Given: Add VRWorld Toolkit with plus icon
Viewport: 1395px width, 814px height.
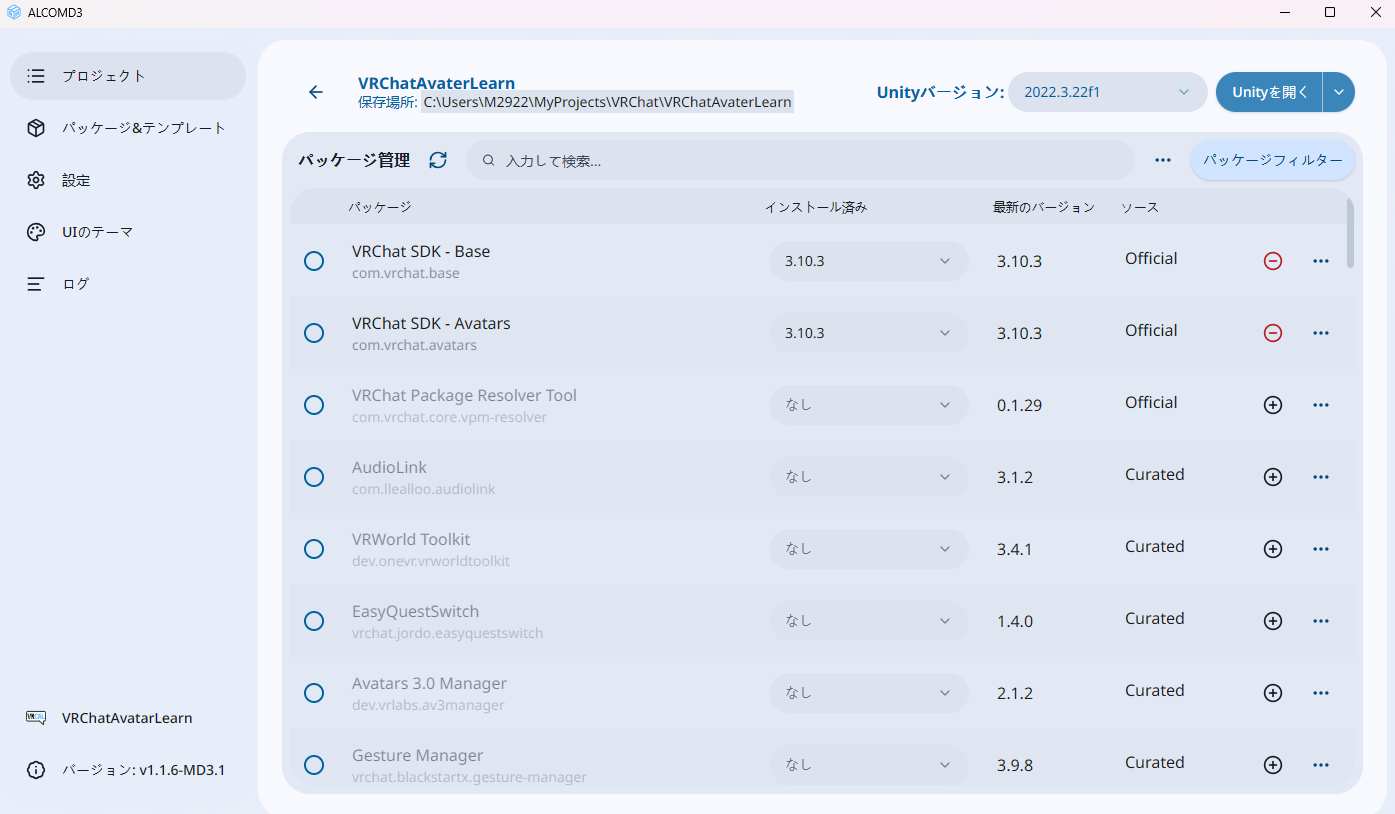Looking at the screenshot, I should point(1273,549).
